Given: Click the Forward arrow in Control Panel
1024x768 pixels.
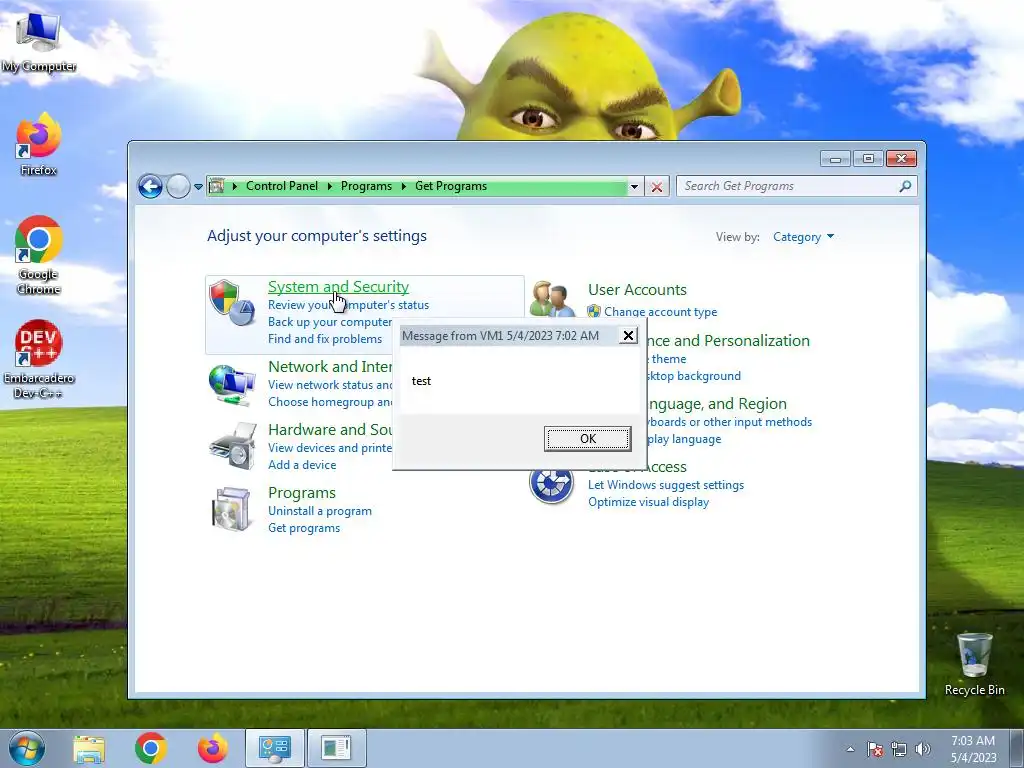Looking at the screenshot, I should point(178,187).
